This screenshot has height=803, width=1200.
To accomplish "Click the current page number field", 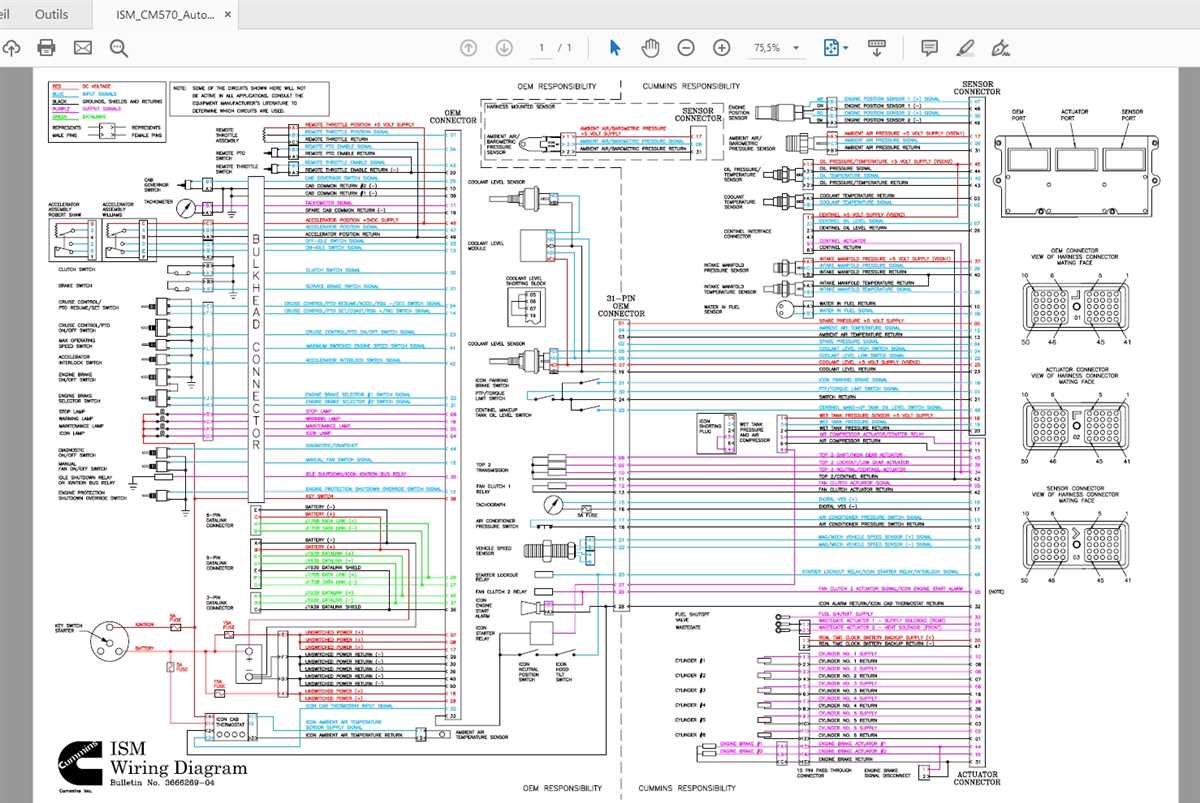I will point(543,47).
